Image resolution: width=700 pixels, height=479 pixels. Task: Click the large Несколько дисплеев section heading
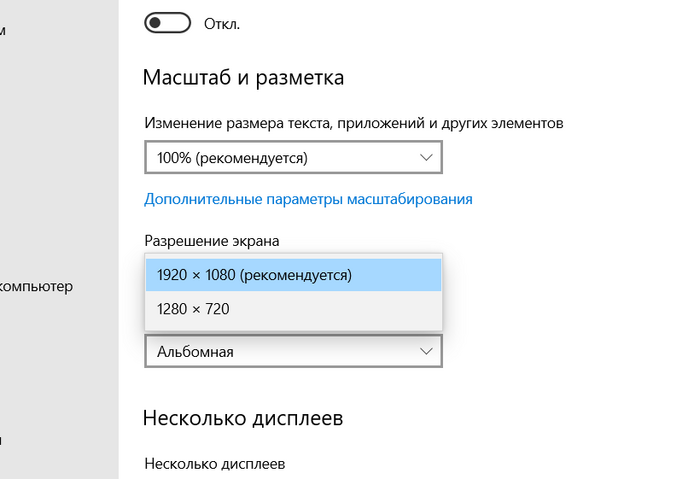pyautogui.click(x=243, y=418)
